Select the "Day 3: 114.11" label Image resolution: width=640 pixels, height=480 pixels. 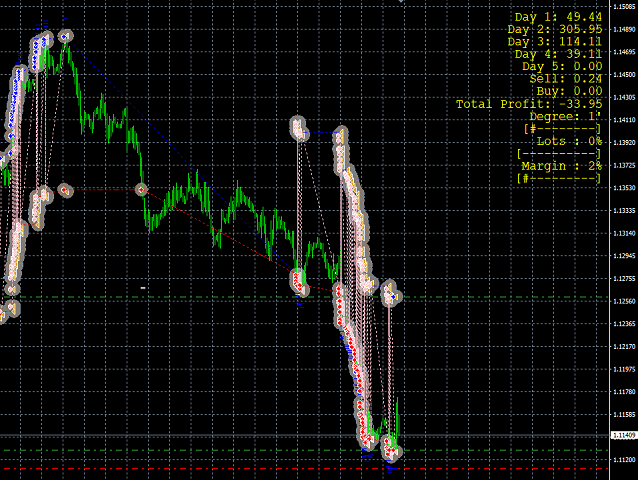[555, 42]
